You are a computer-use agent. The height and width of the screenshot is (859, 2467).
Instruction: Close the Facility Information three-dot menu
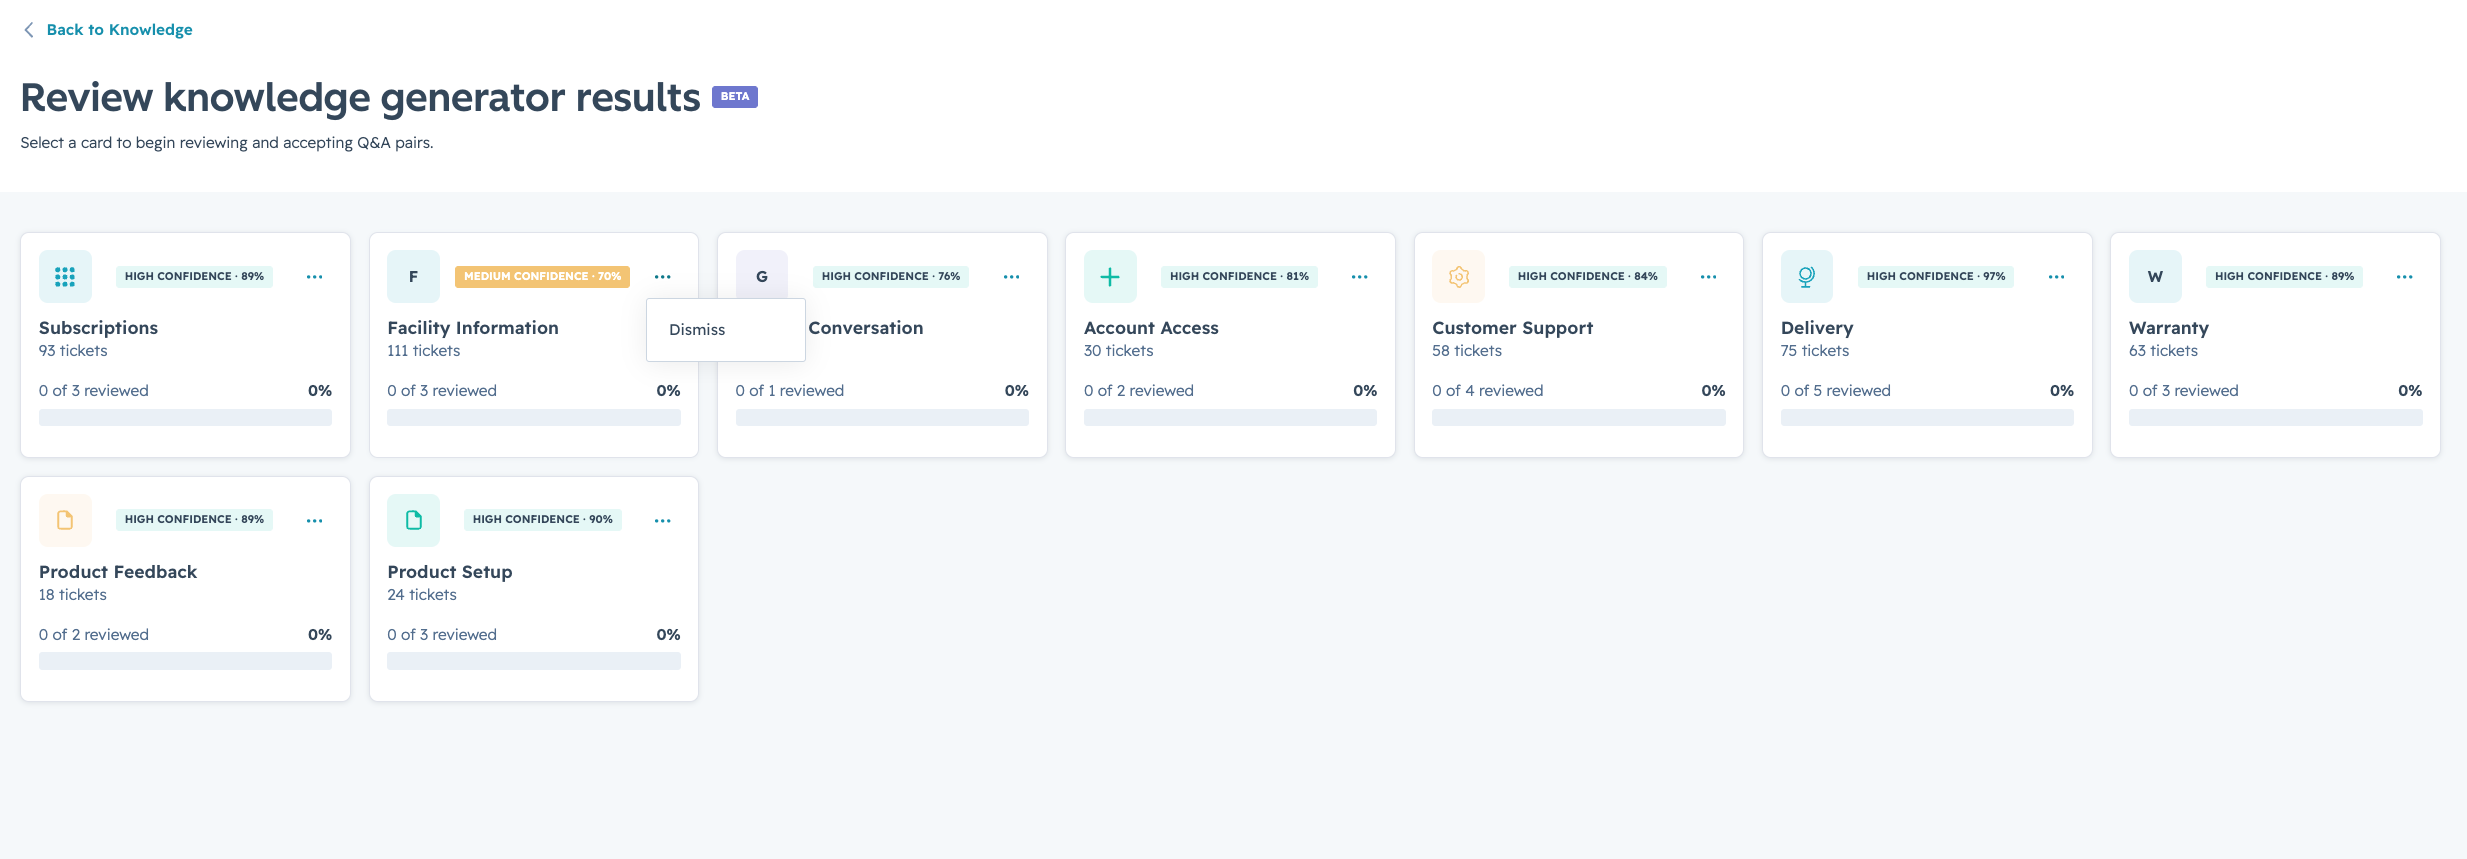[x=662, y=277]
